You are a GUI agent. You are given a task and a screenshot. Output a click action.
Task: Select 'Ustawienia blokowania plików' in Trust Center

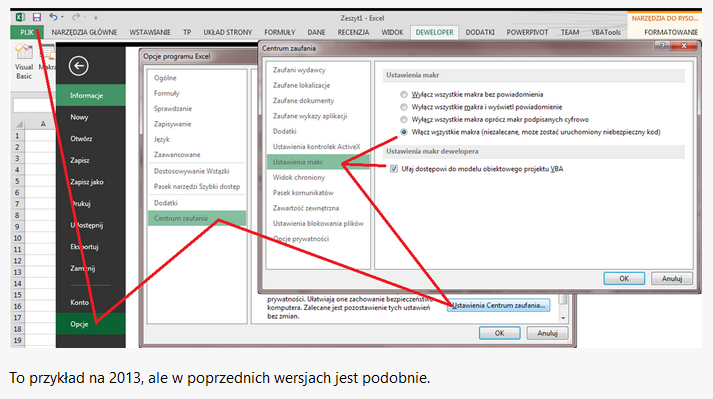pyautogui.click(x=318, y=223)
